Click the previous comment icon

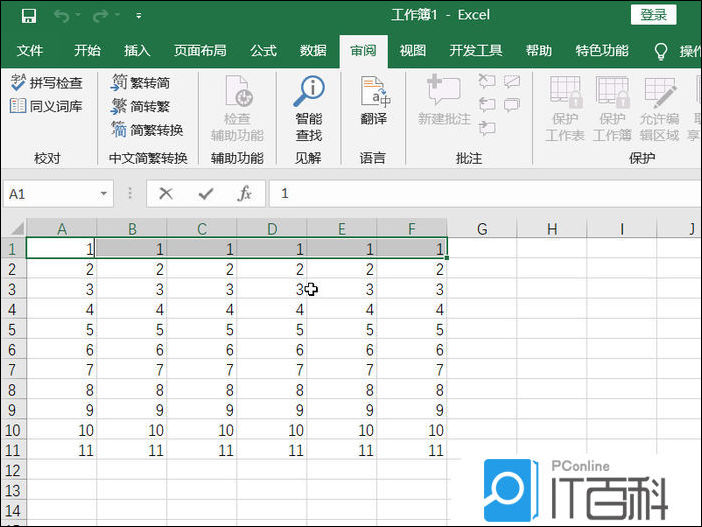[x=487, y=105]
